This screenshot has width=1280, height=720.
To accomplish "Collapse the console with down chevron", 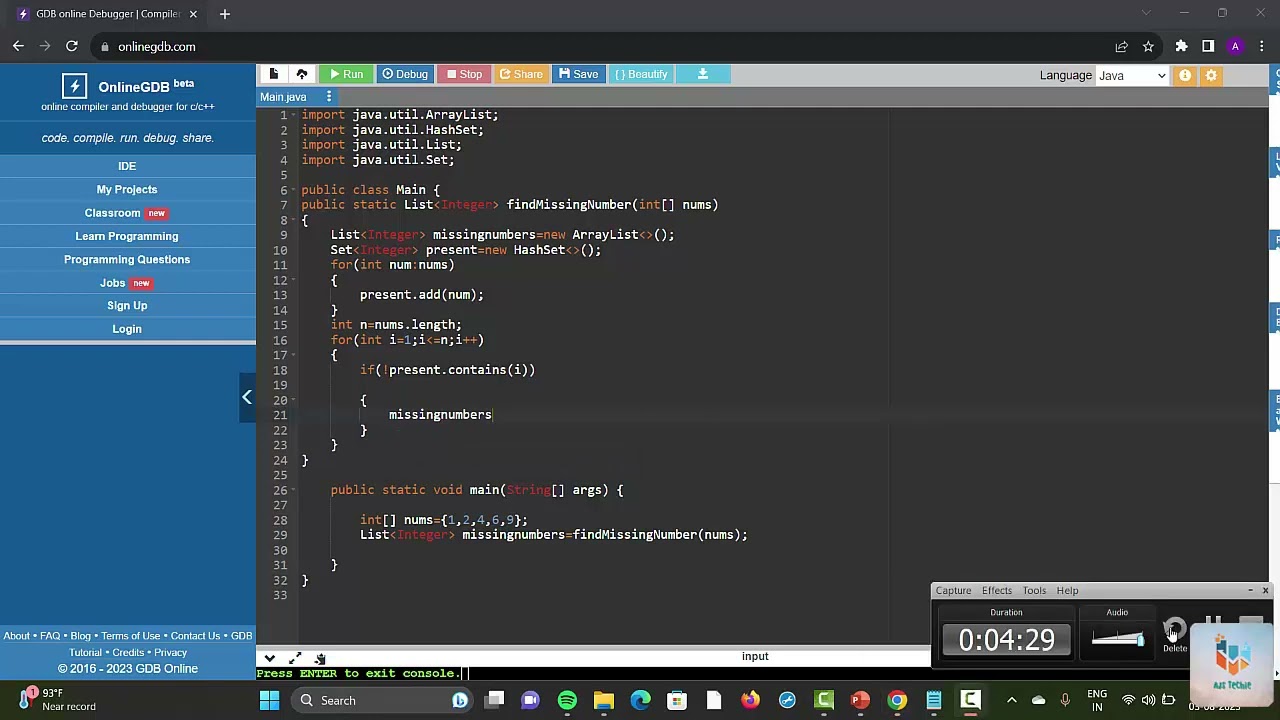I will [x=269, y=658].
